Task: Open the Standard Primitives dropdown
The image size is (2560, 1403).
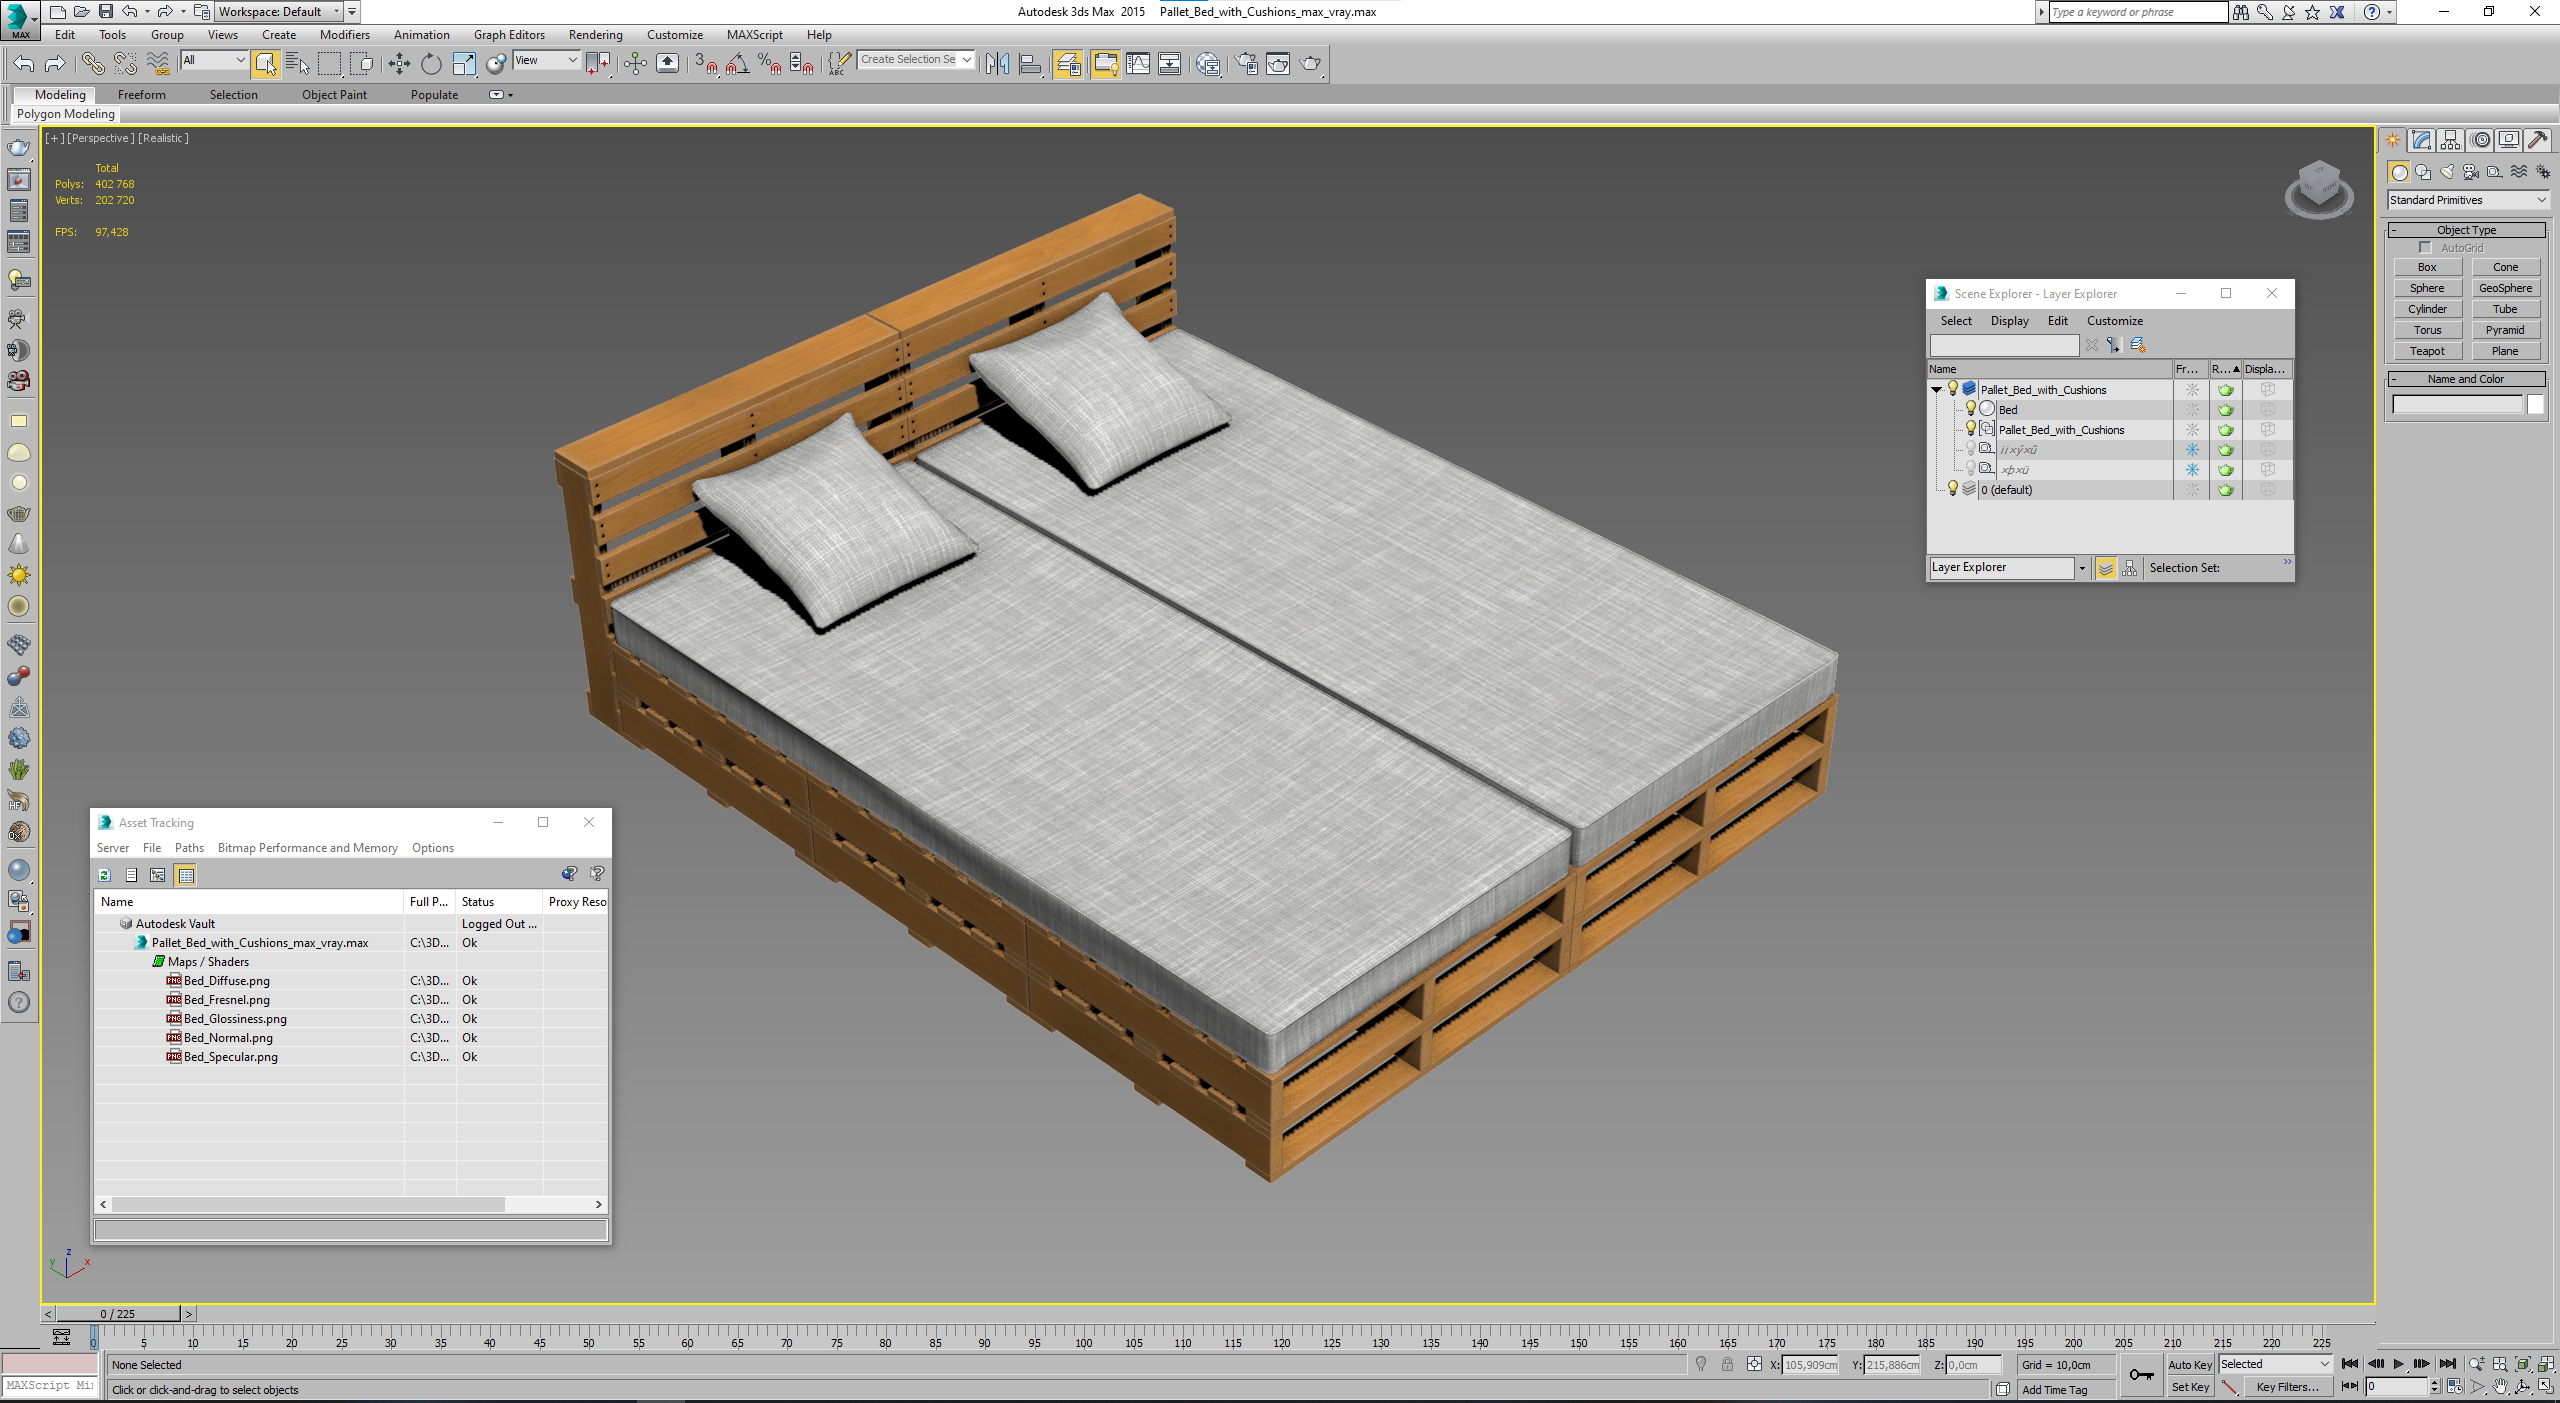Action: pos(2467,200)
